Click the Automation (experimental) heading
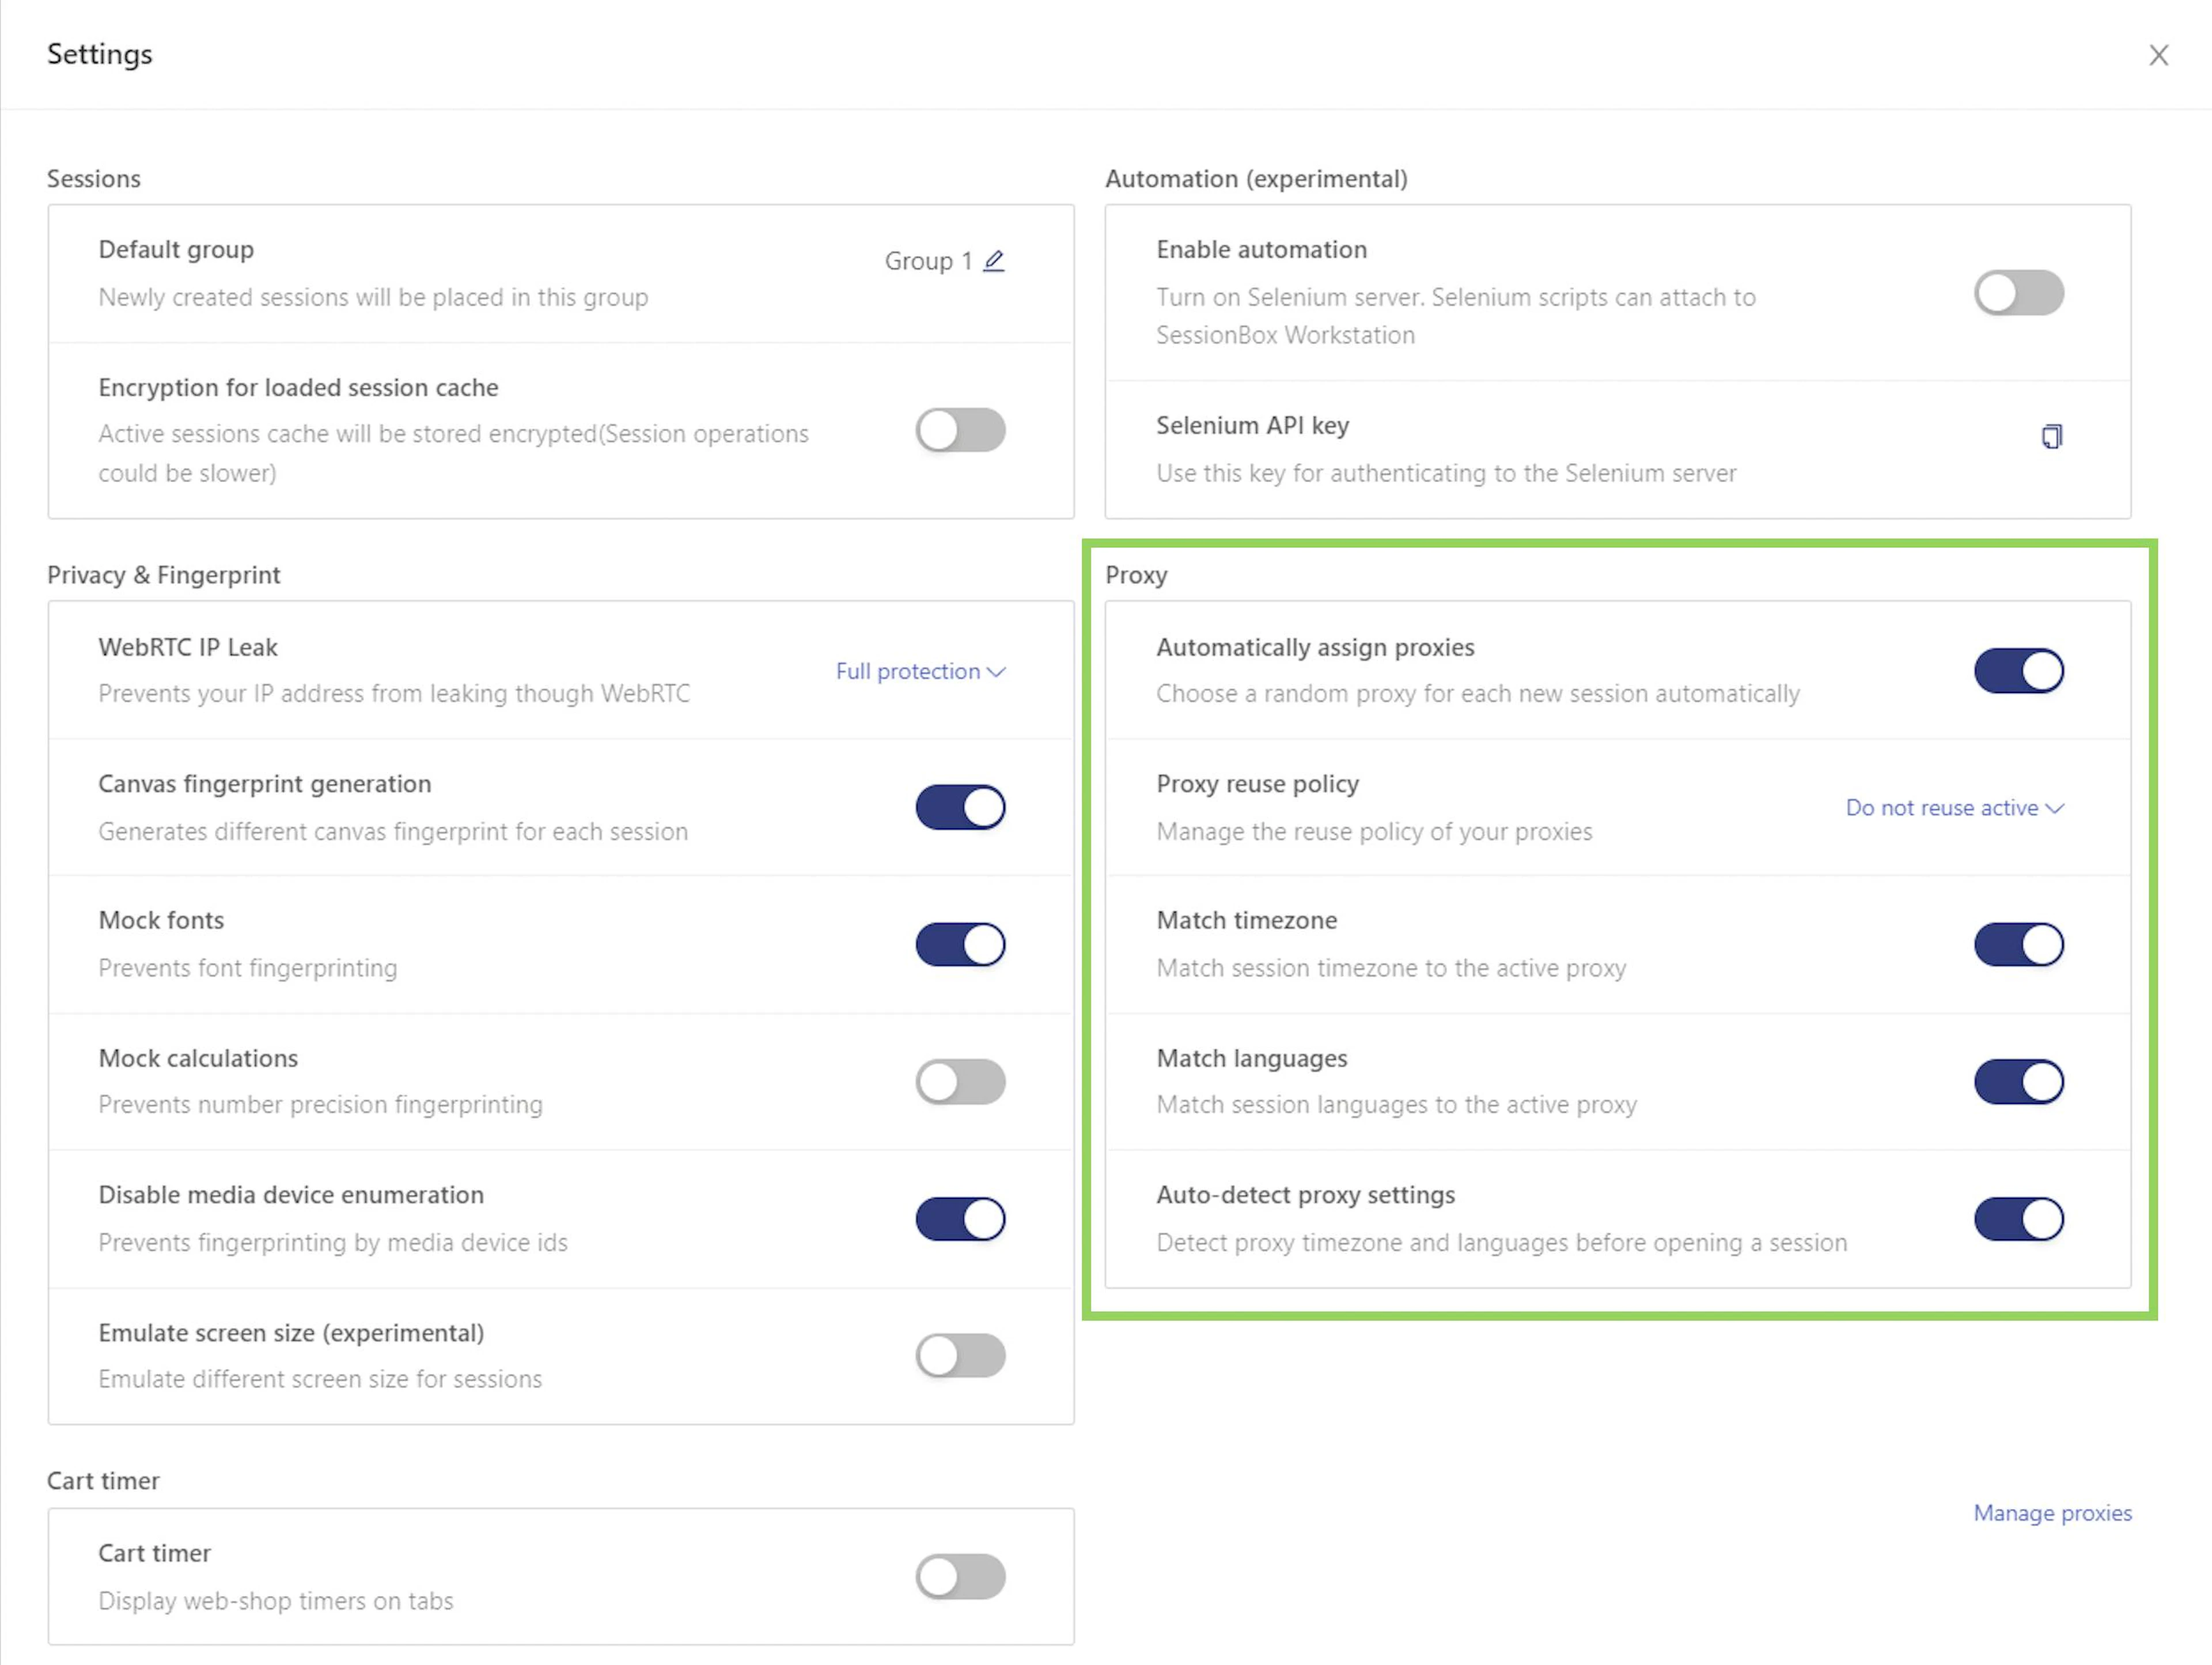 [1256, 179]
